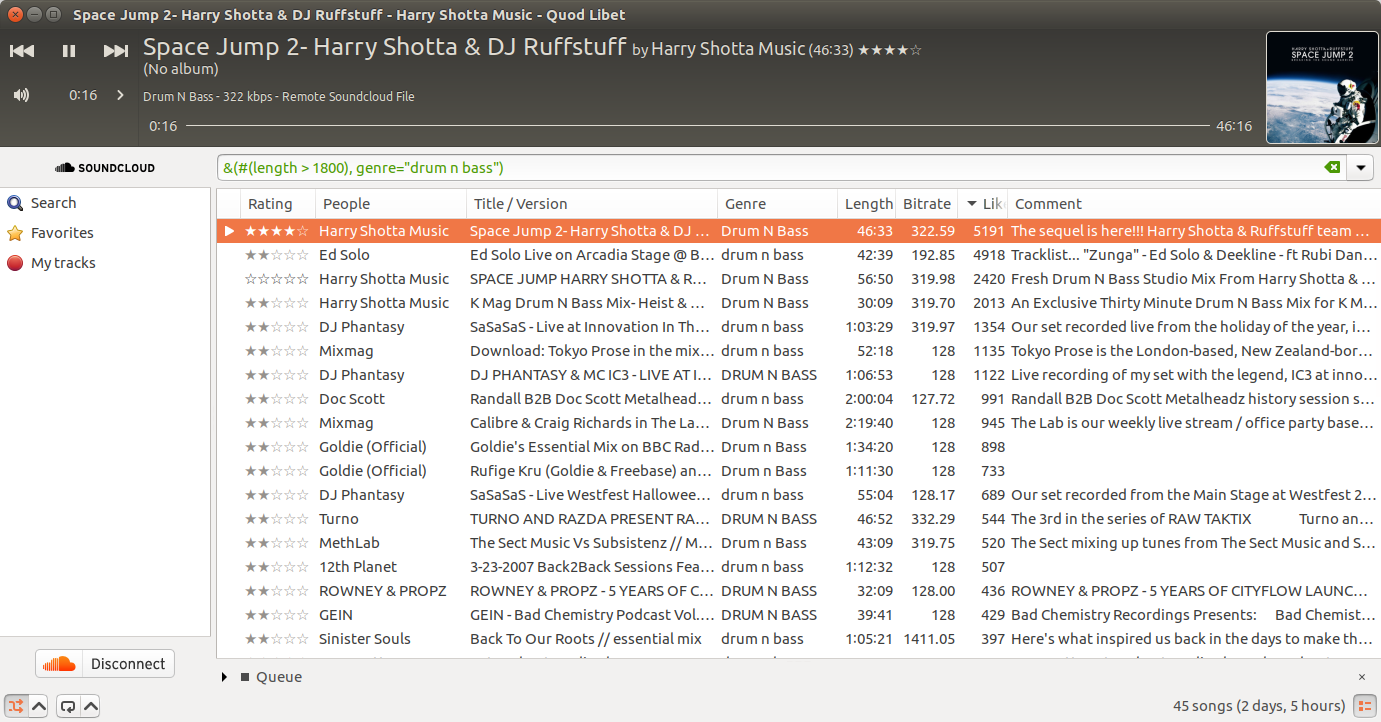Open shuffle mode options arrow
This screenshot has height=722, width=1381.
39,706
